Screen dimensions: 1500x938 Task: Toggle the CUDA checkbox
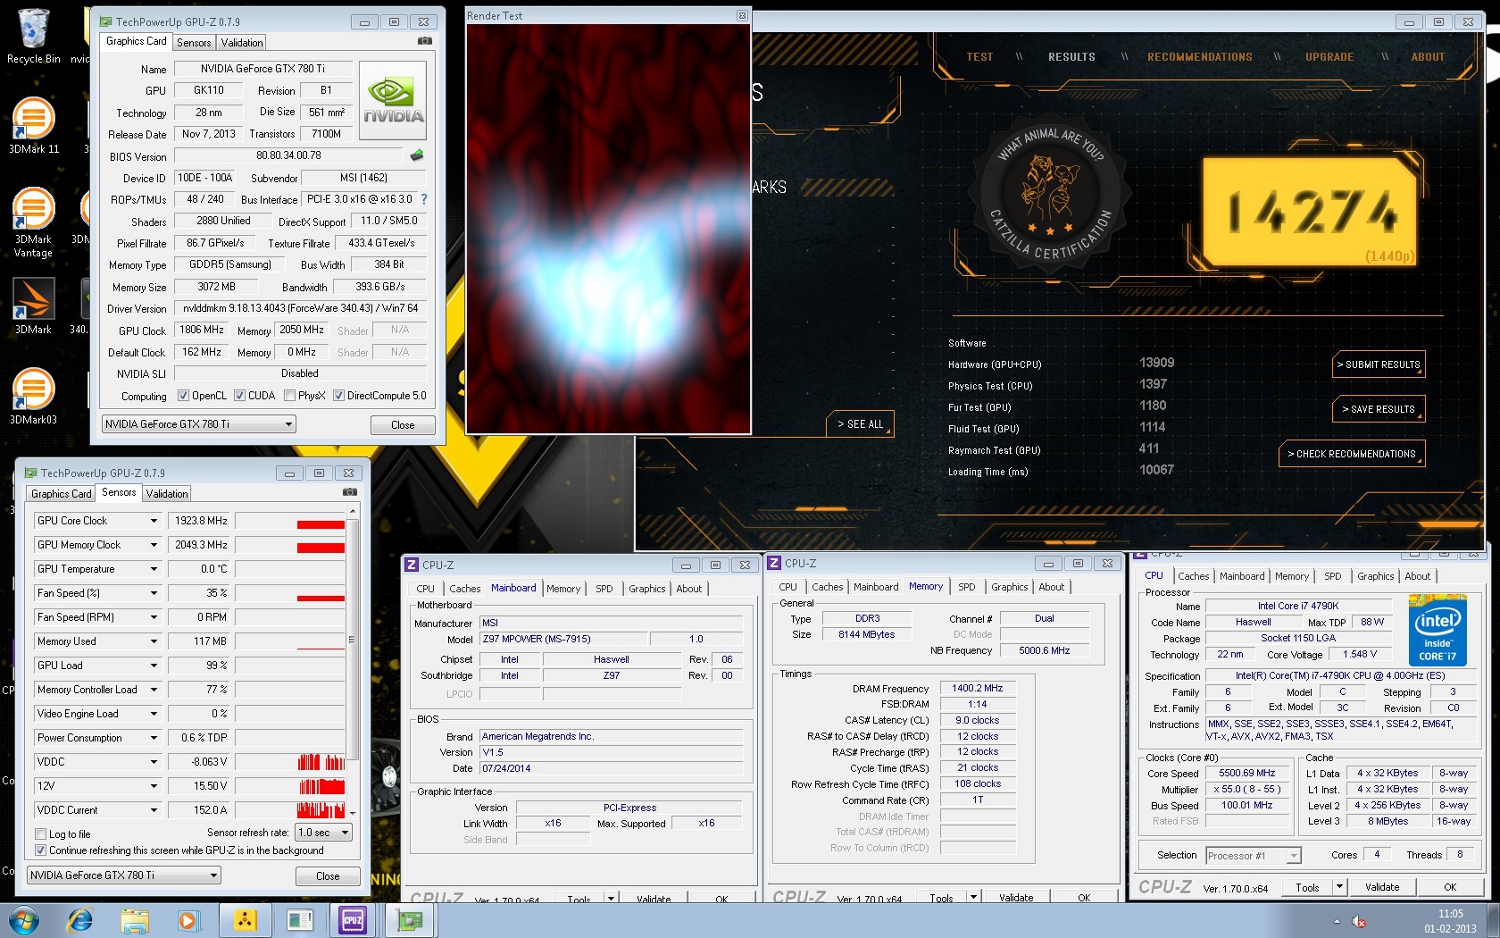click(x=239, y=395)
